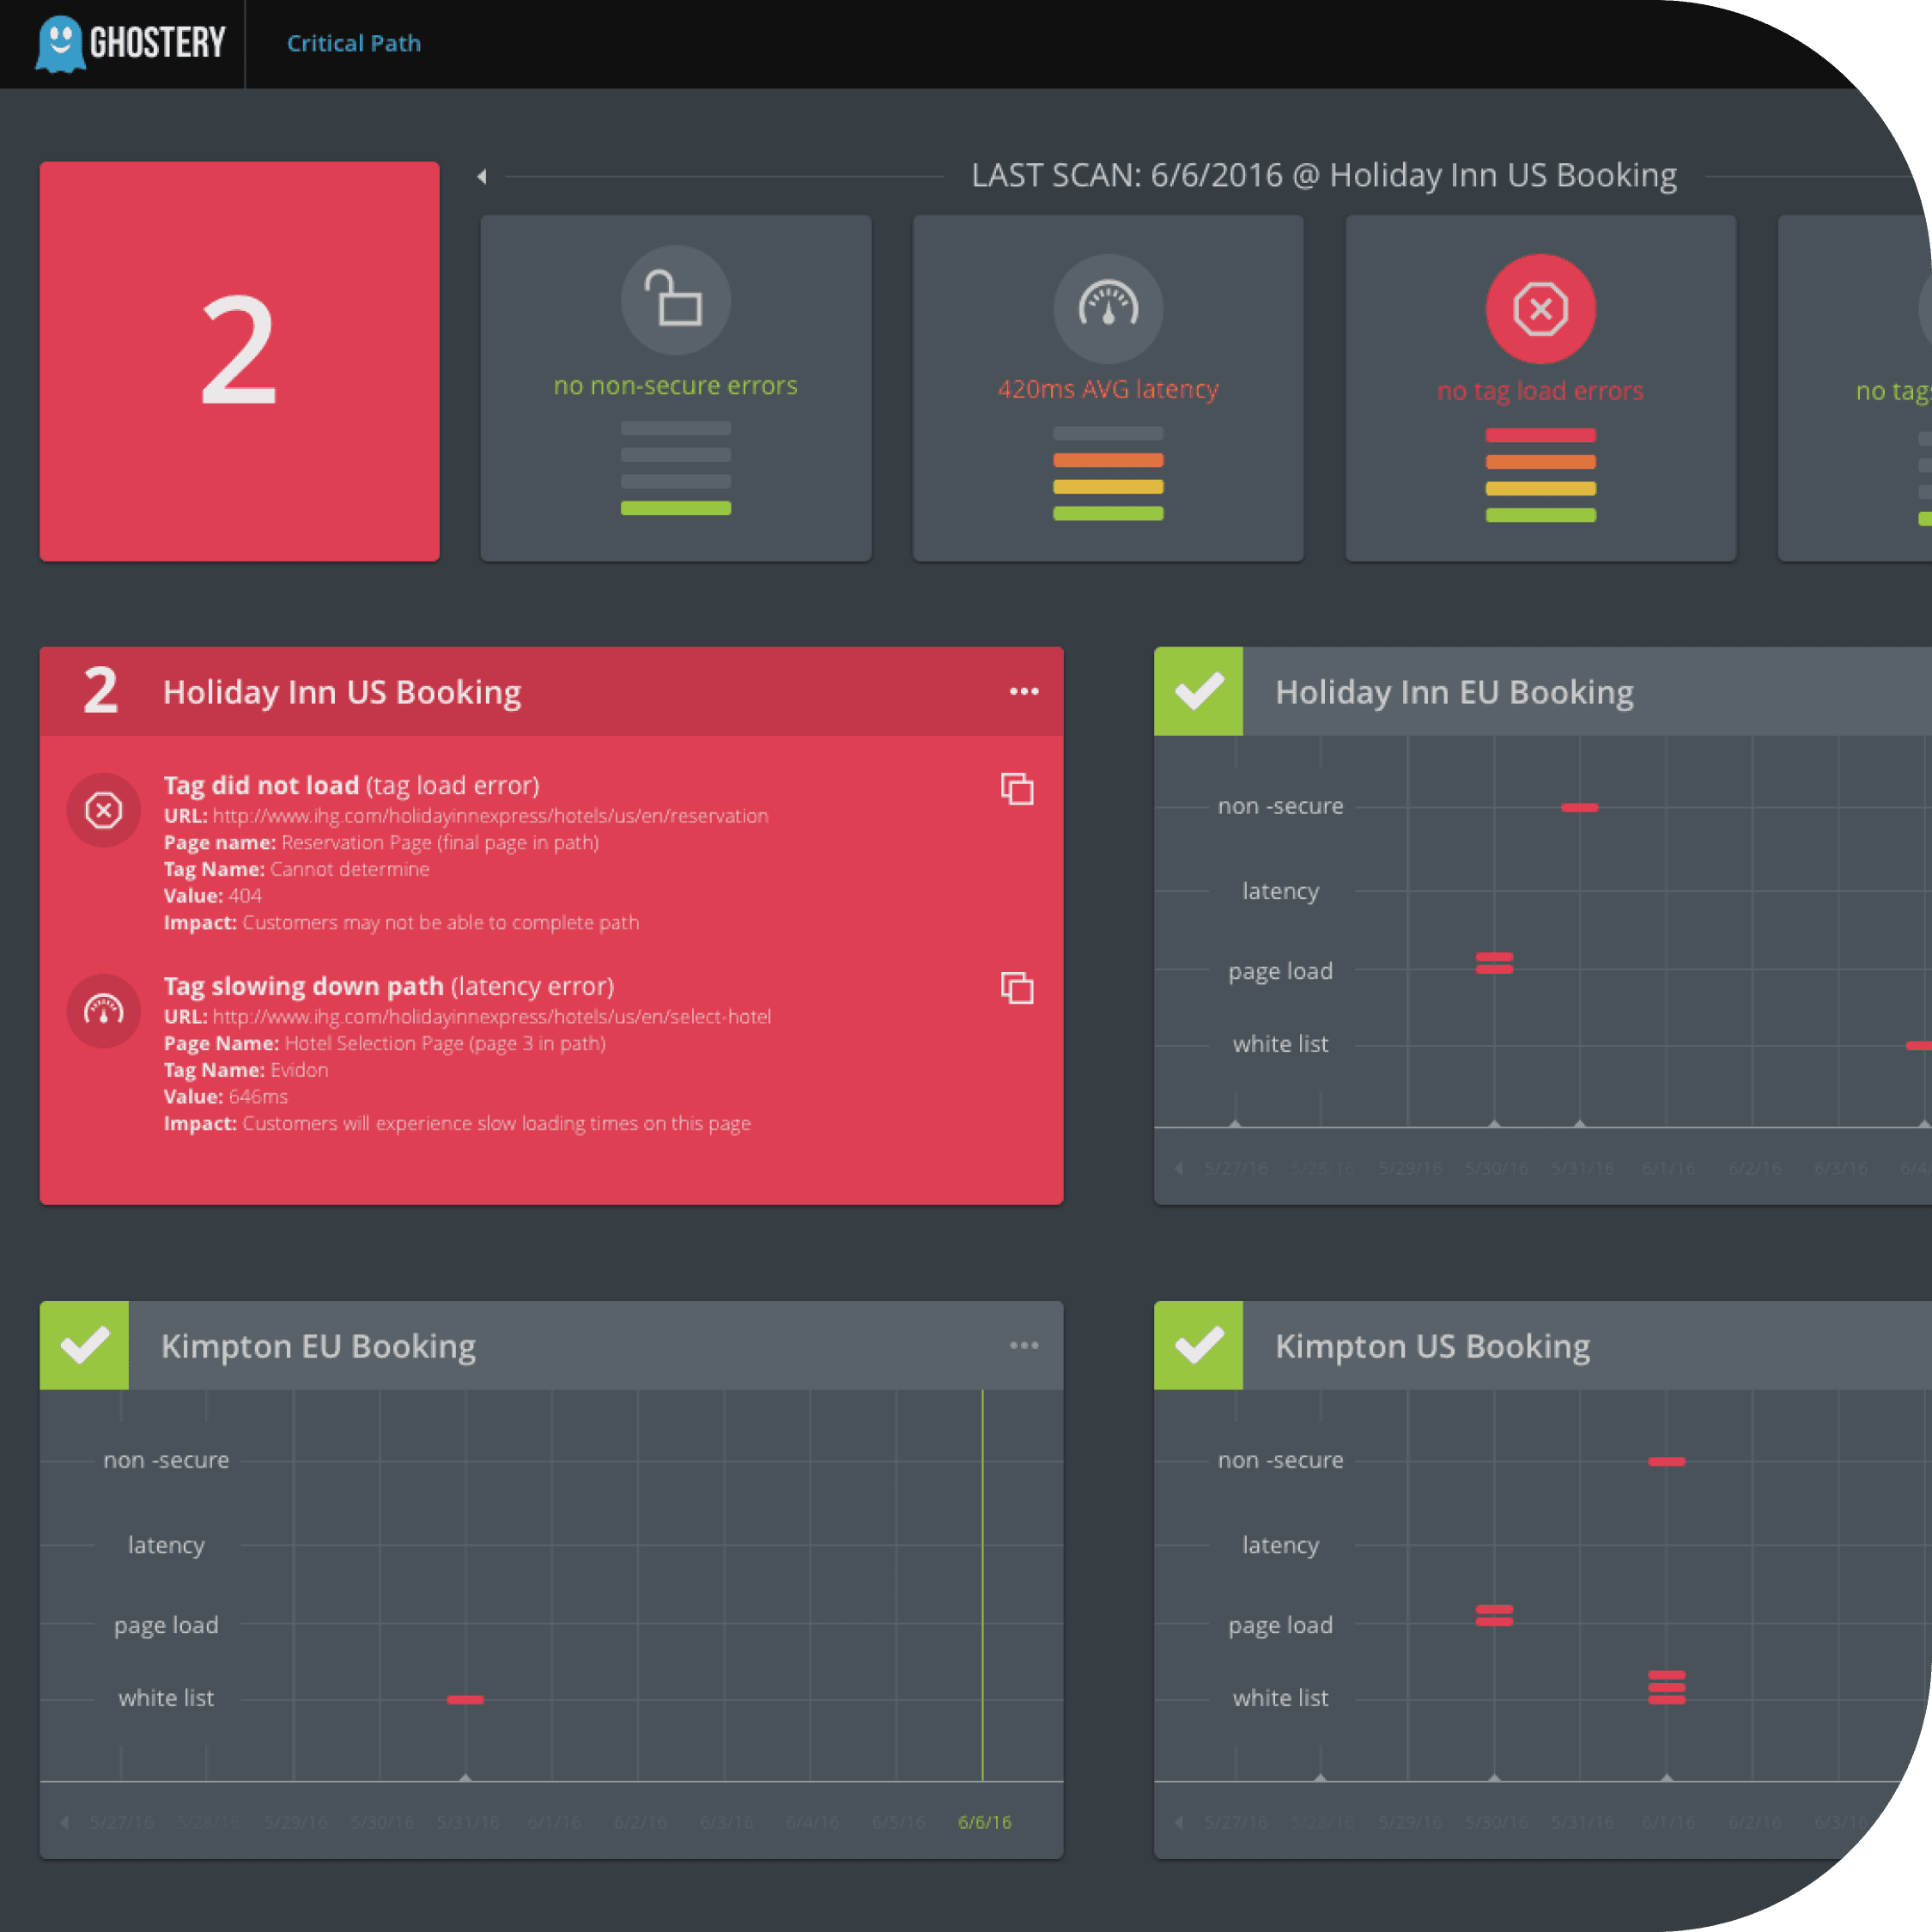Go to previous scan with left arrow

[x=482, y=176]
